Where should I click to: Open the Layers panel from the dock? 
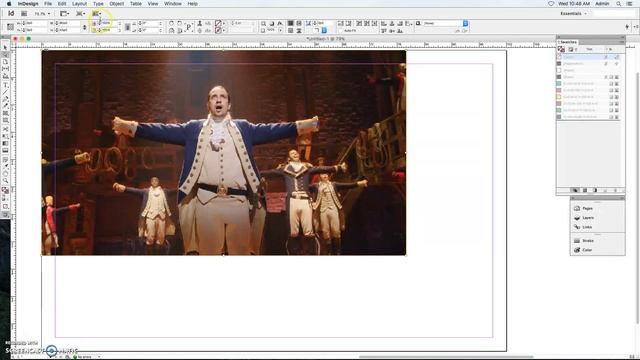click(x=587, y=218)
